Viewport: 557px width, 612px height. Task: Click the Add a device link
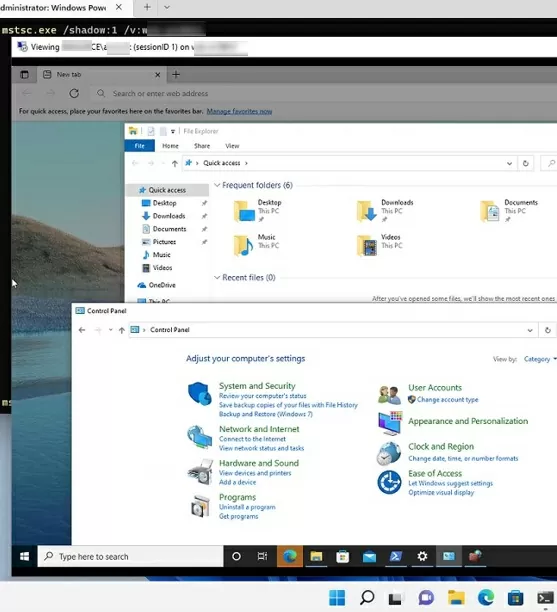(237, 482)
